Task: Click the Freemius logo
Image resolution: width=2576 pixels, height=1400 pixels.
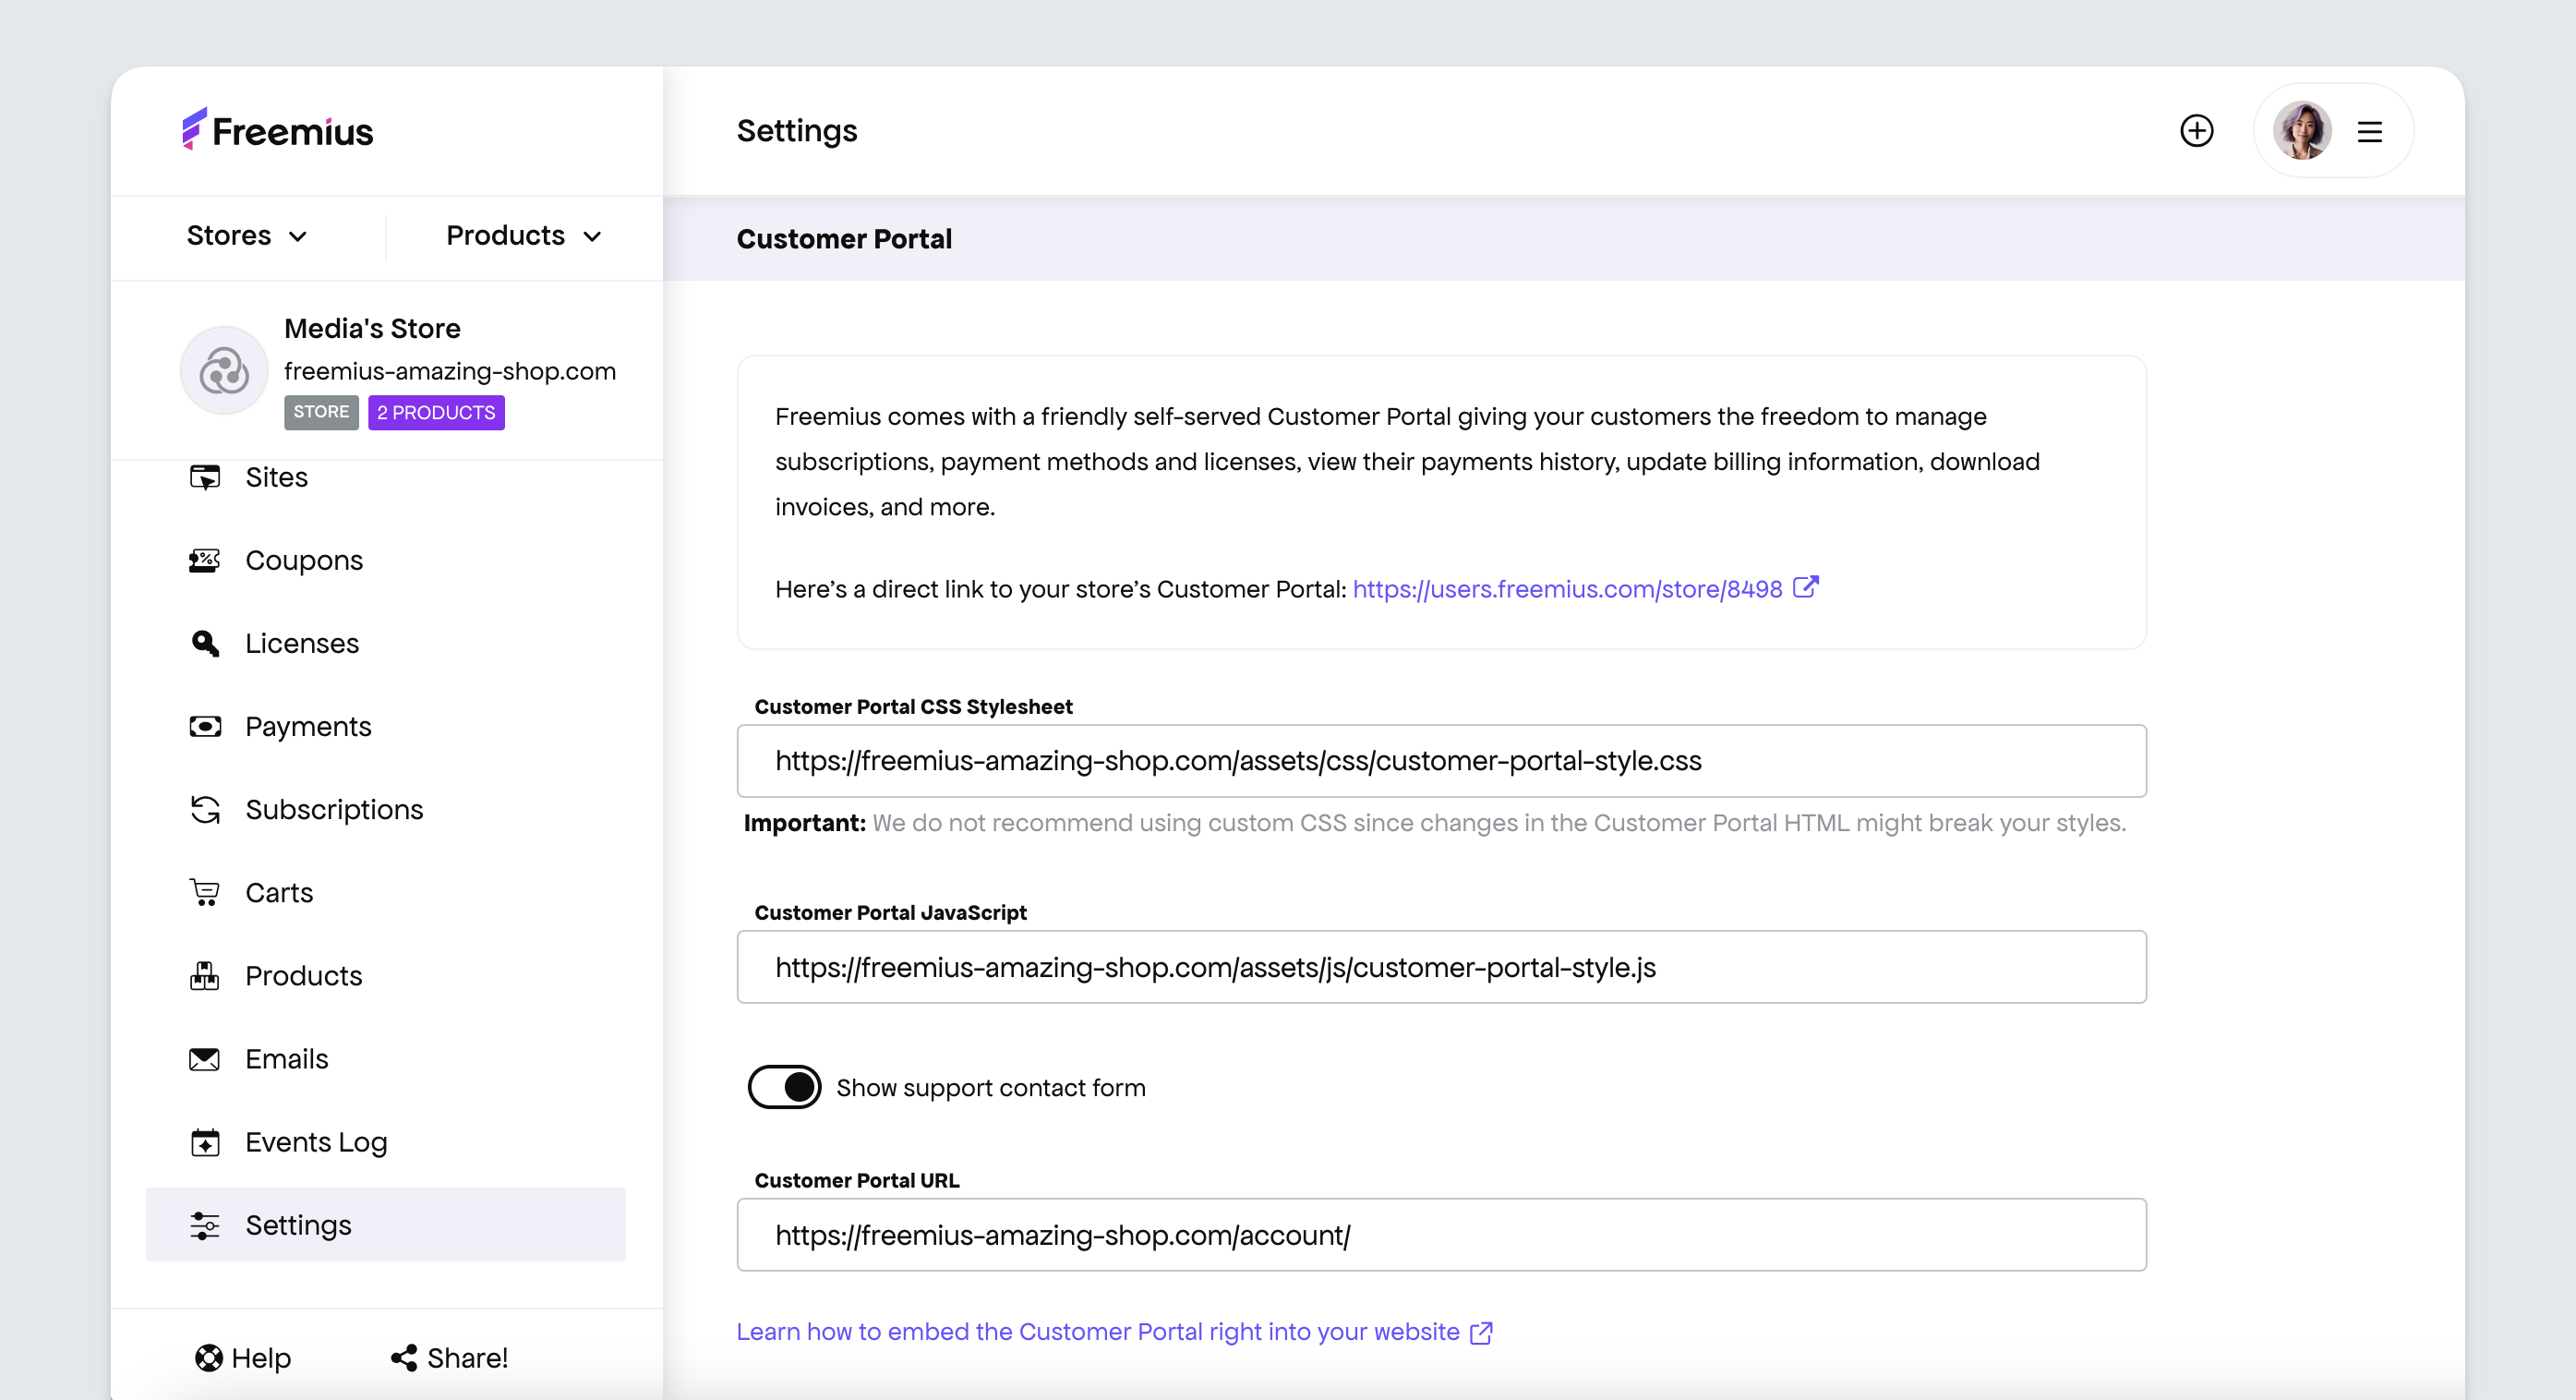Action: point(277,130)
